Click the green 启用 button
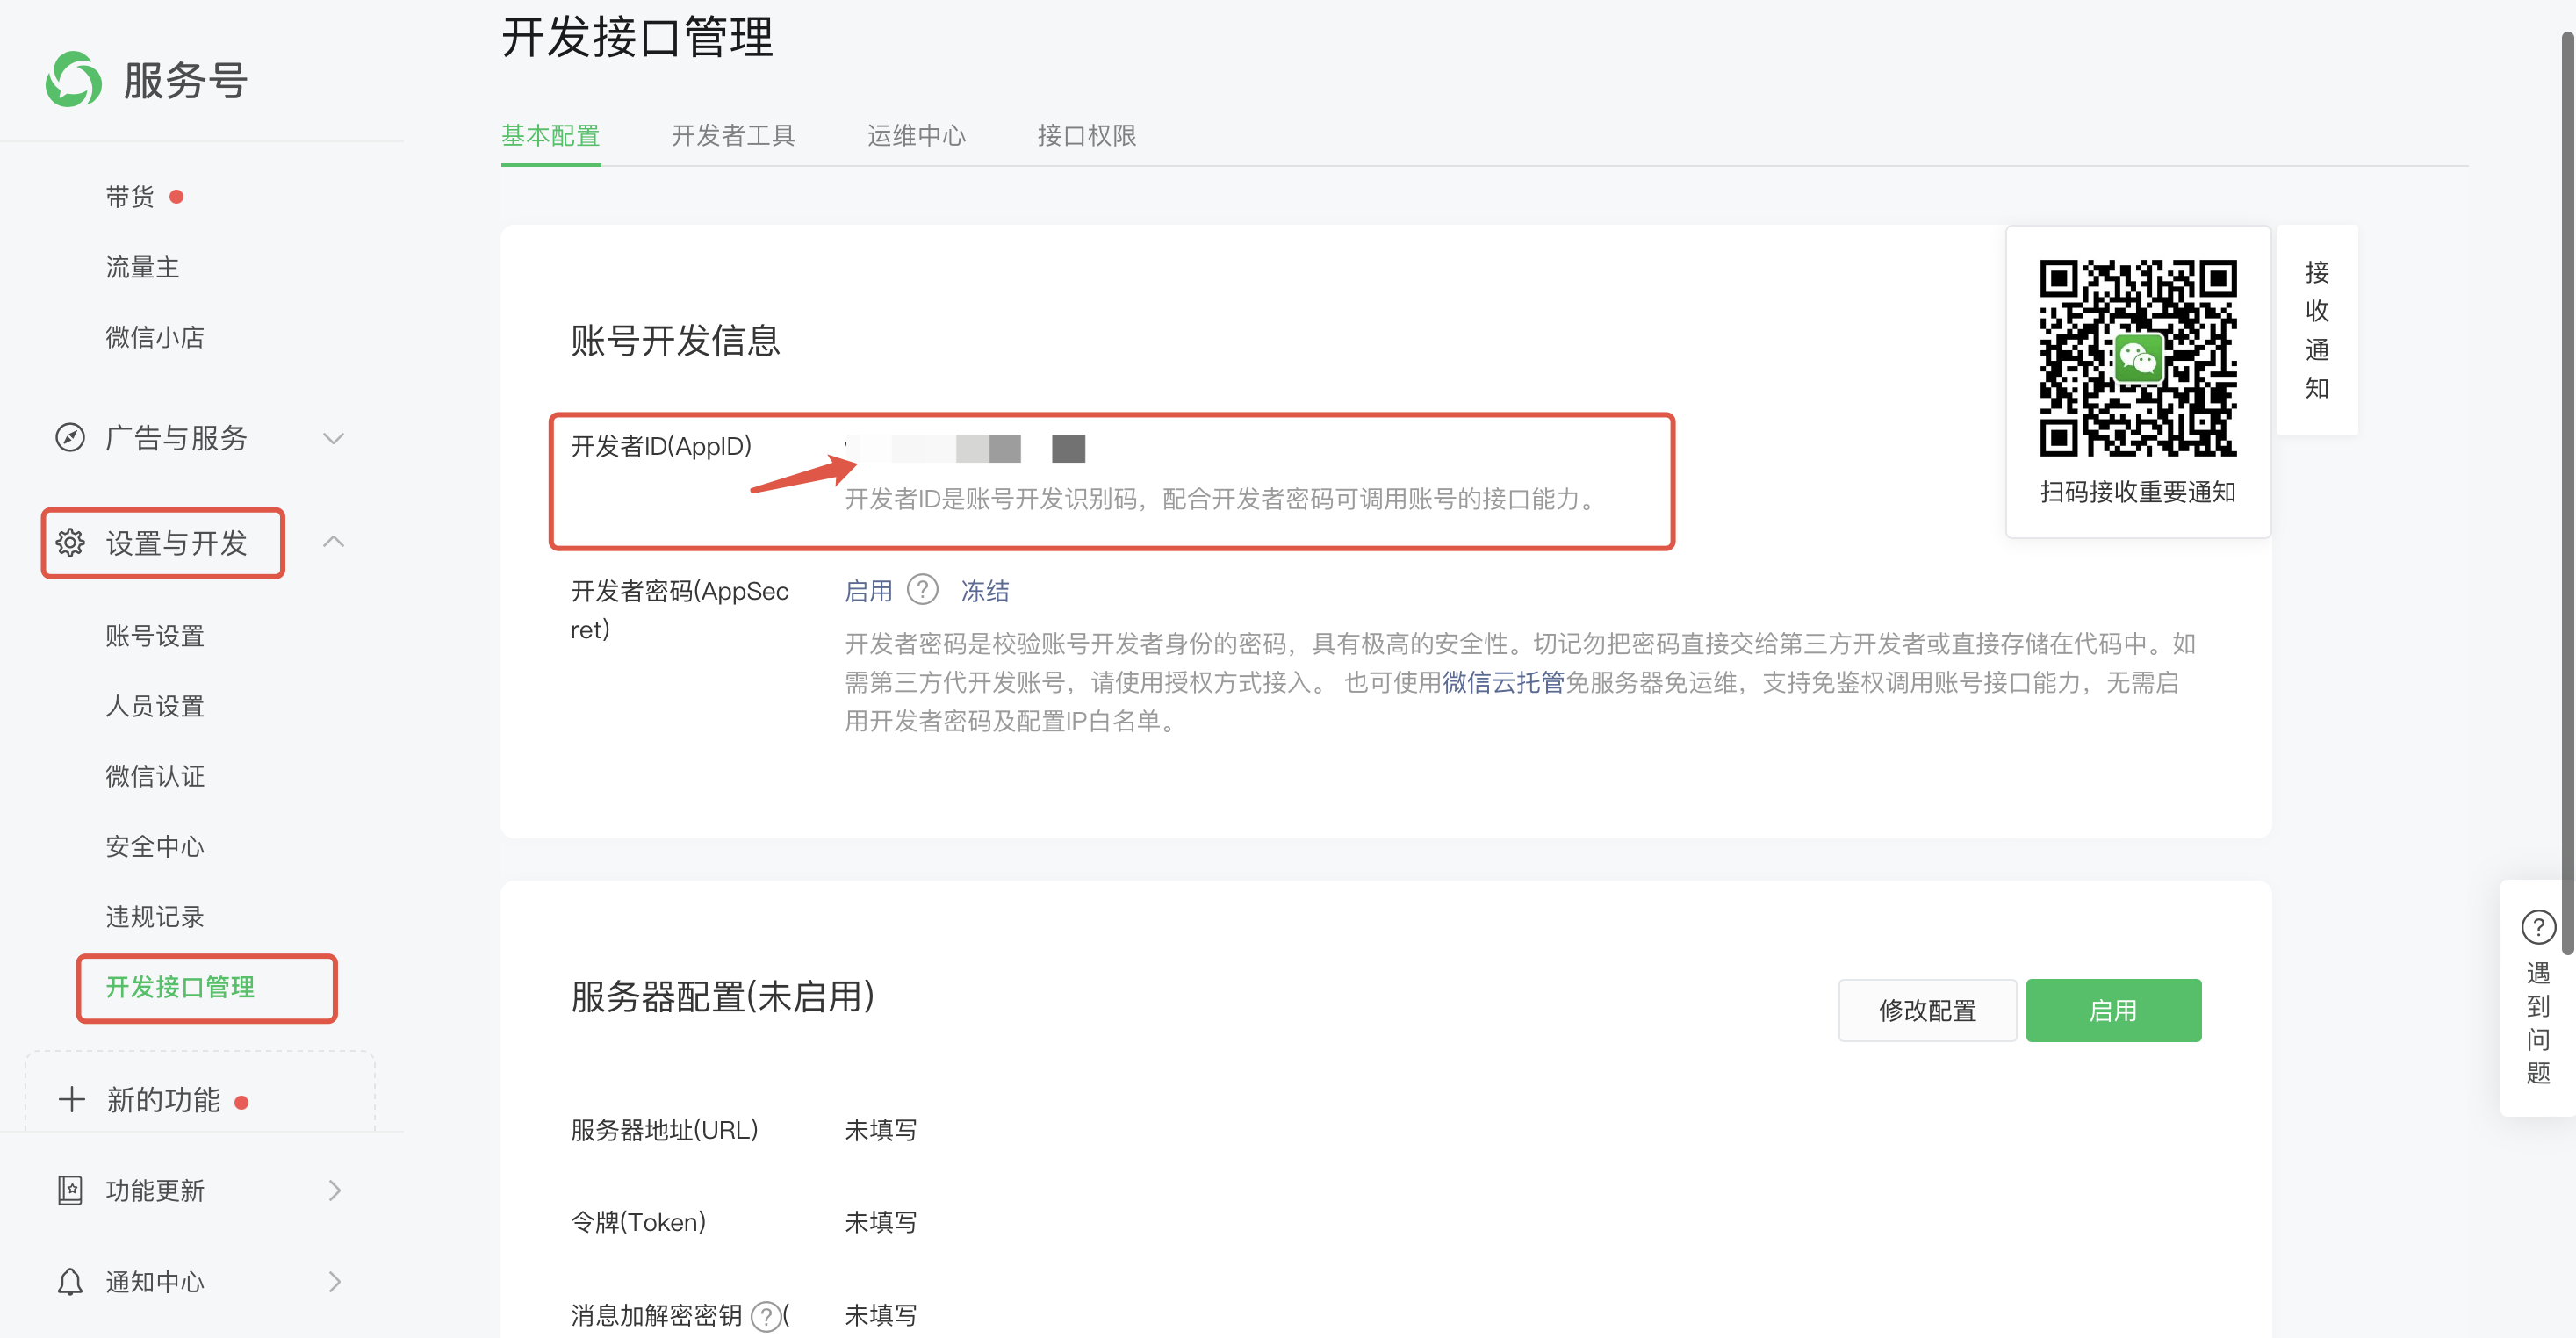The image size is (2576, 1338). point(2113,1010)
